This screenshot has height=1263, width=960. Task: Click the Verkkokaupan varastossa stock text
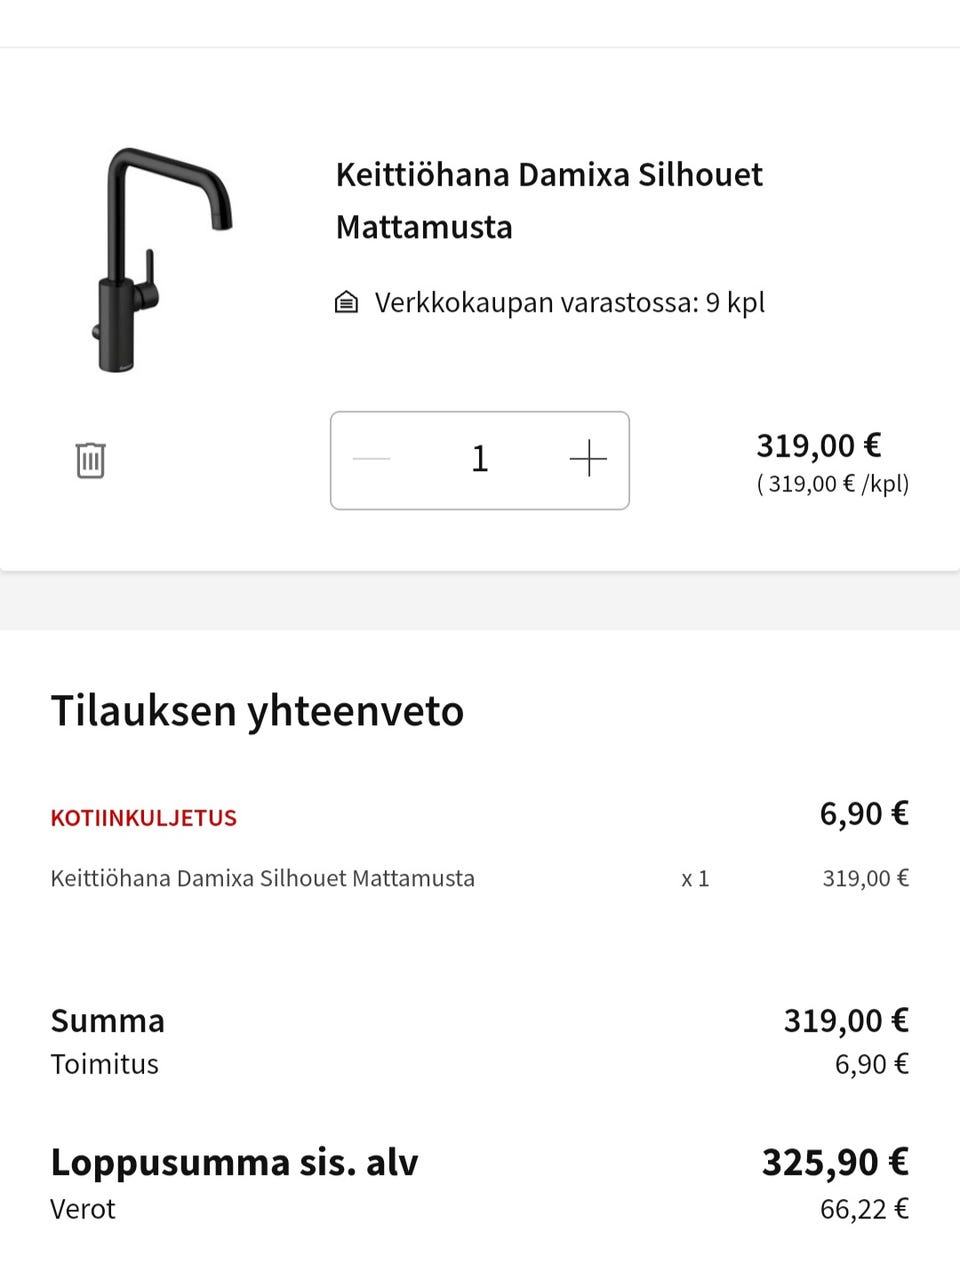pos(569,302)
